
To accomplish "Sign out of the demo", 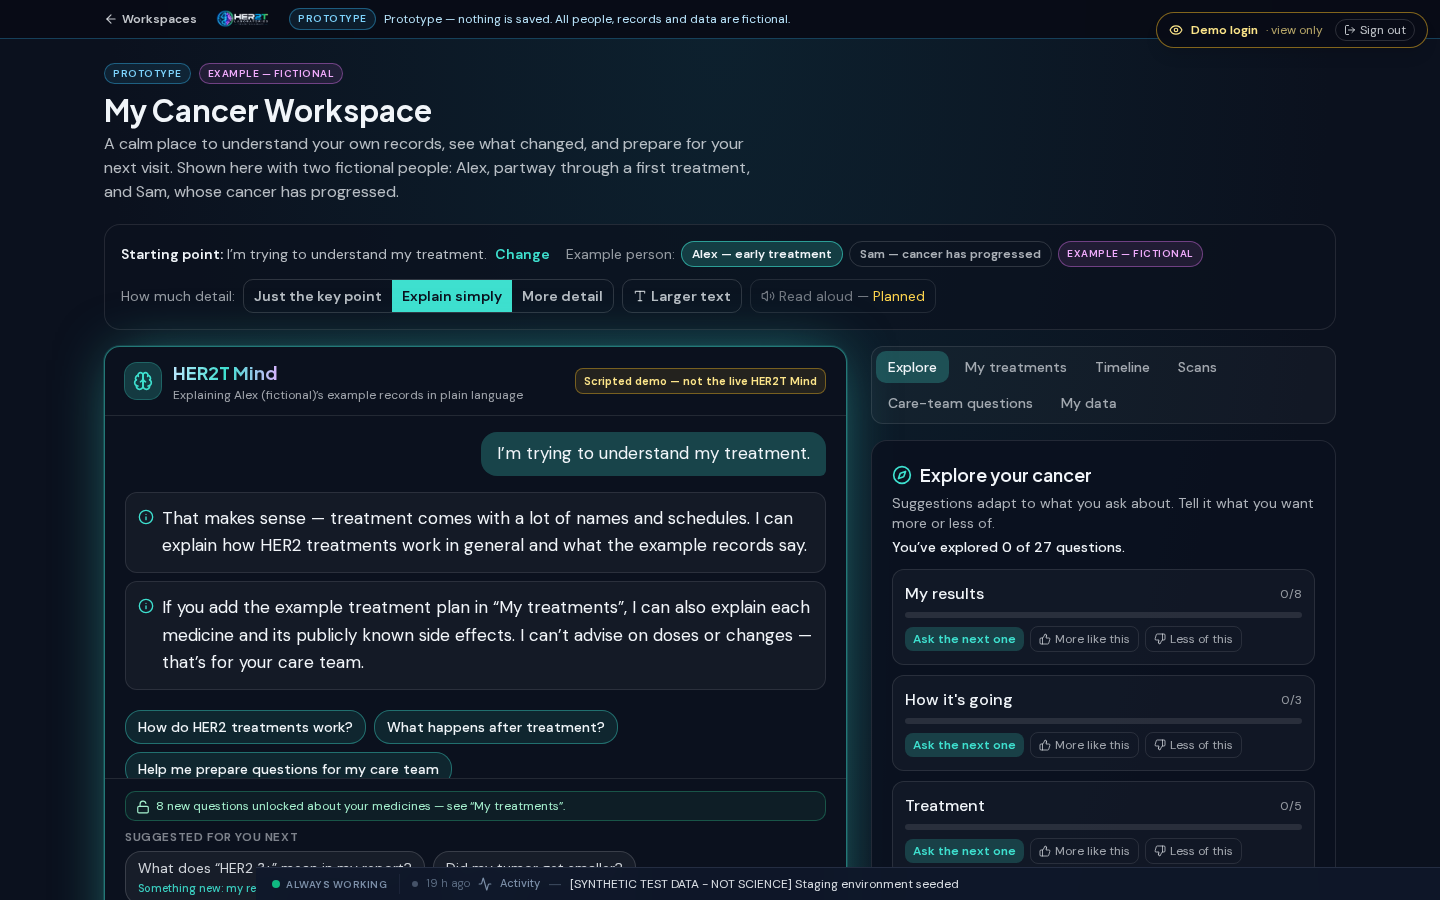I will (1375, 30).
